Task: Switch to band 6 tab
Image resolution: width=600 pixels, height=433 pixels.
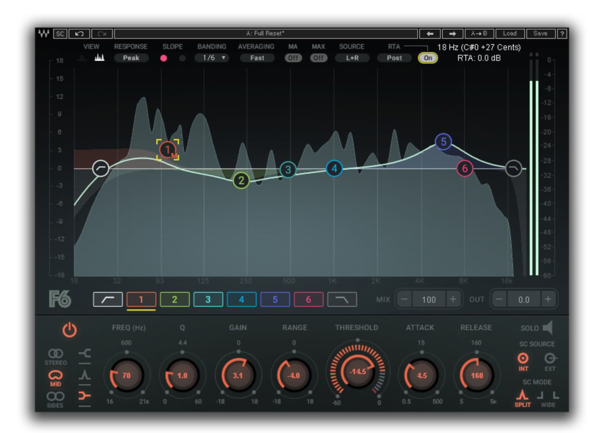Action: click(x=308, y=300)
